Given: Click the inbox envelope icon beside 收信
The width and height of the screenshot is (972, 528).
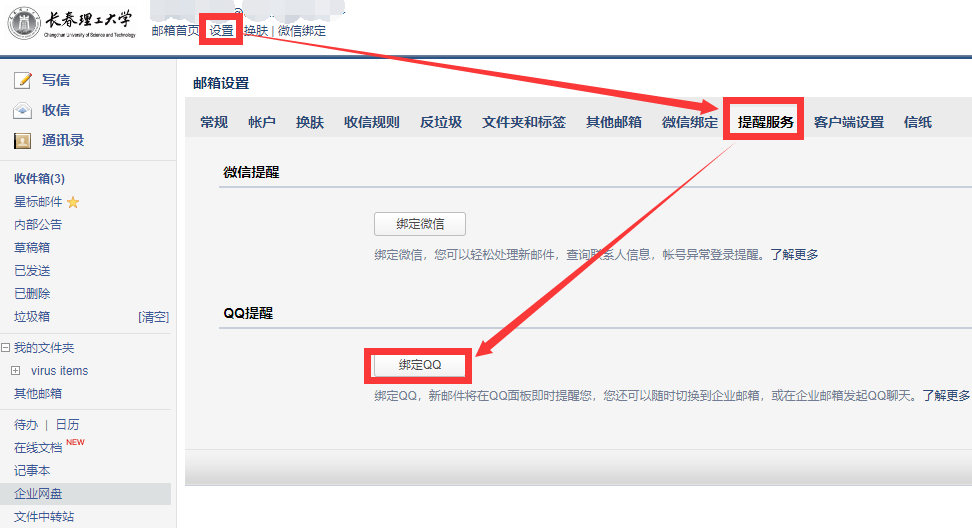Looking at the screenshot, I should pos(22,110).
